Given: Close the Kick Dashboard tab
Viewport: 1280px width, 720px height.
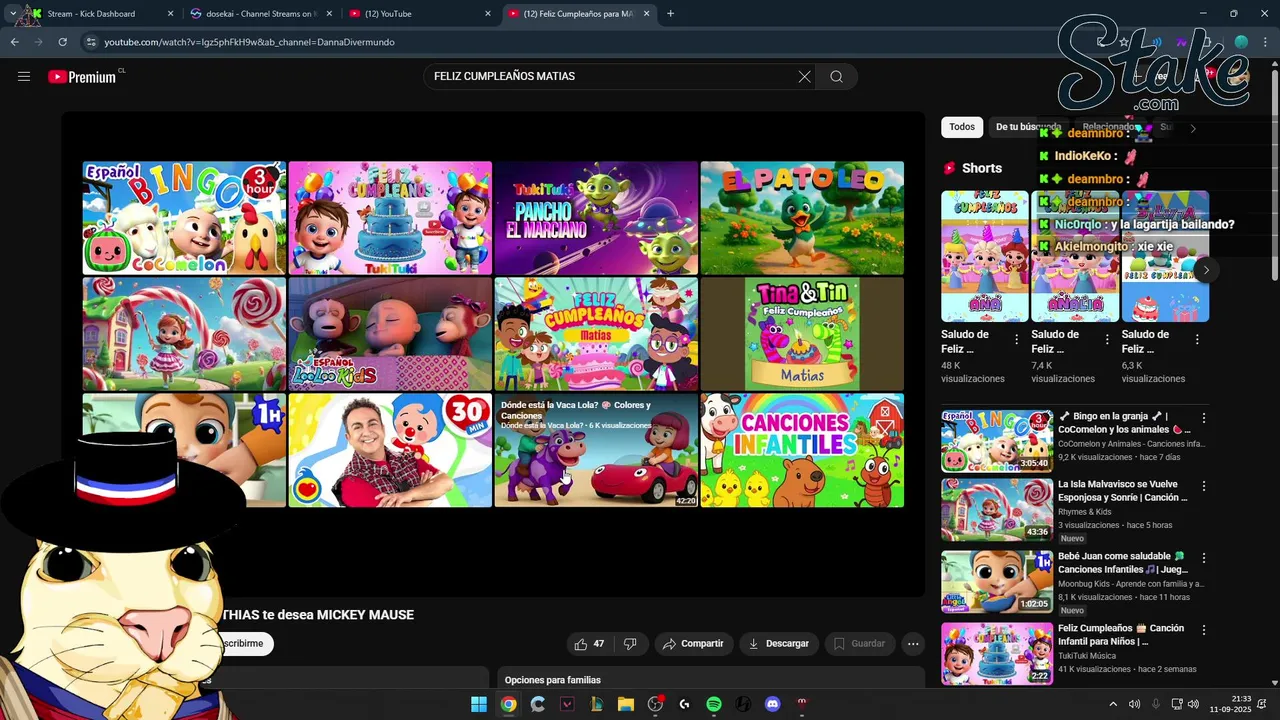Looking at the screenshot, I should coord(170,14).
